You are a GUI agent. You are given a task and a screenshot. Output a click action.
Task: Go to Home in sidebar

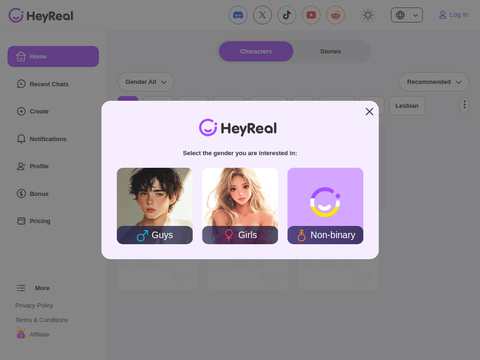pos(53,56)
